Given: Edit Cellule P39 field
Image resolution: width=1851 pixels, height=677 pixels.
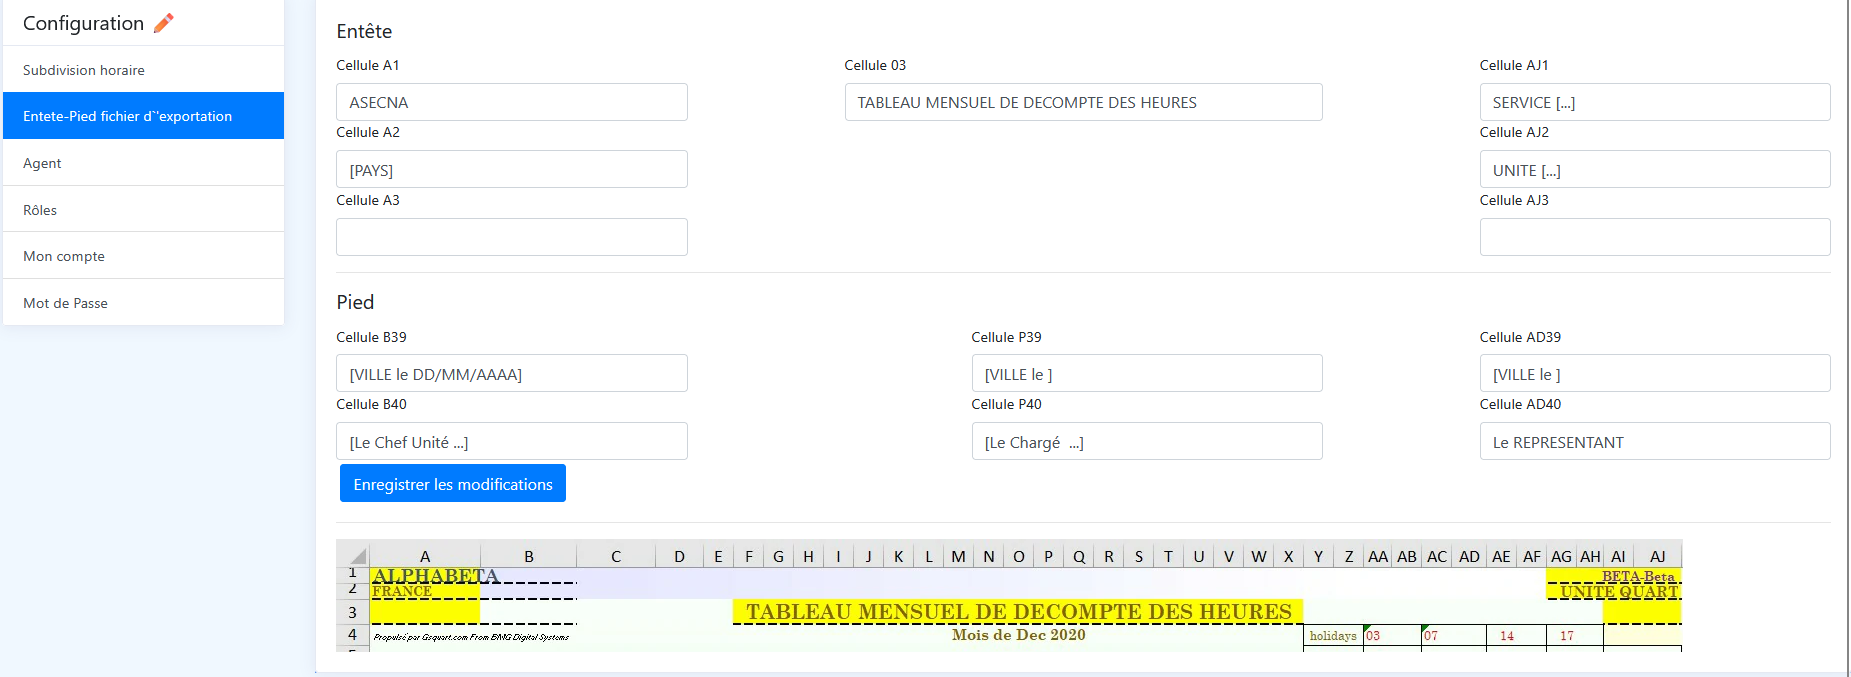Looking at the screenshot, I should (1147, 374).
